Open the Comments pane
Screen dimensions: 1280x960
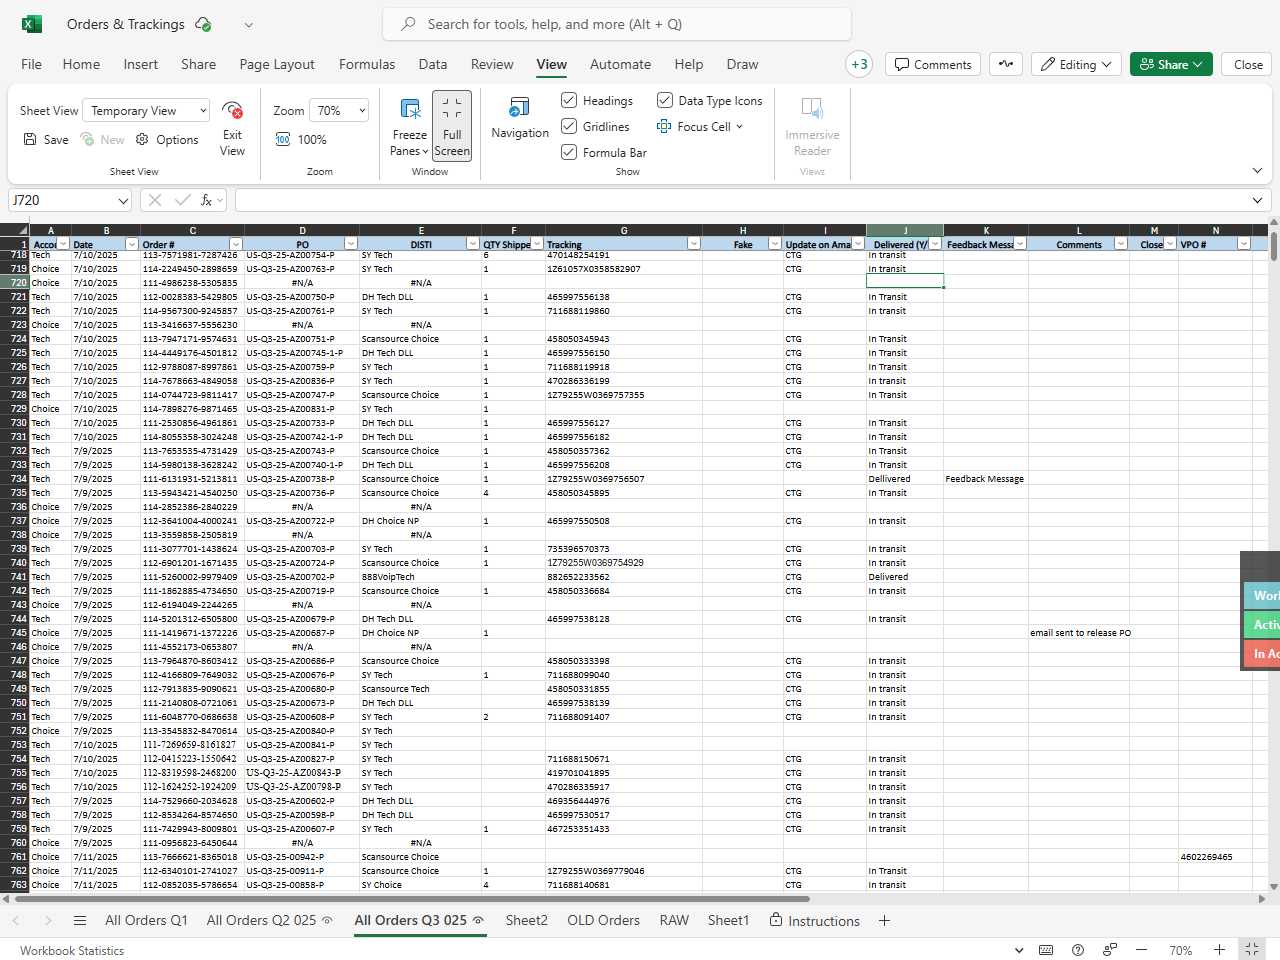(933, 64)
